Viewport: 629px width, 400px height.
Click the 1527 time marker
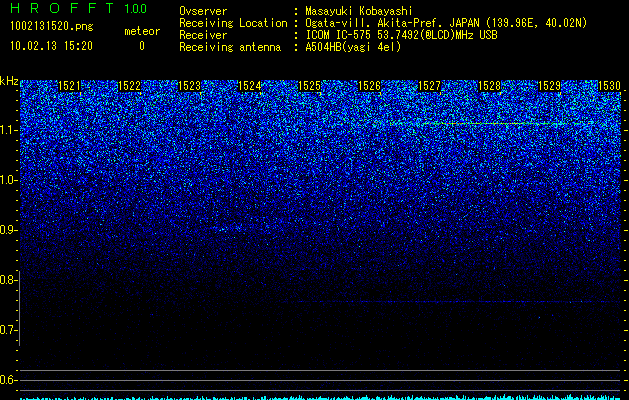tap(429, 86)
